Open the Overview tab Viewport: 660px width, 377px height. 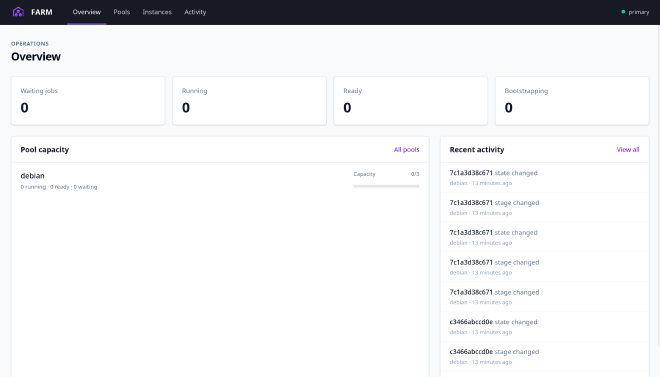pos(87,12)
